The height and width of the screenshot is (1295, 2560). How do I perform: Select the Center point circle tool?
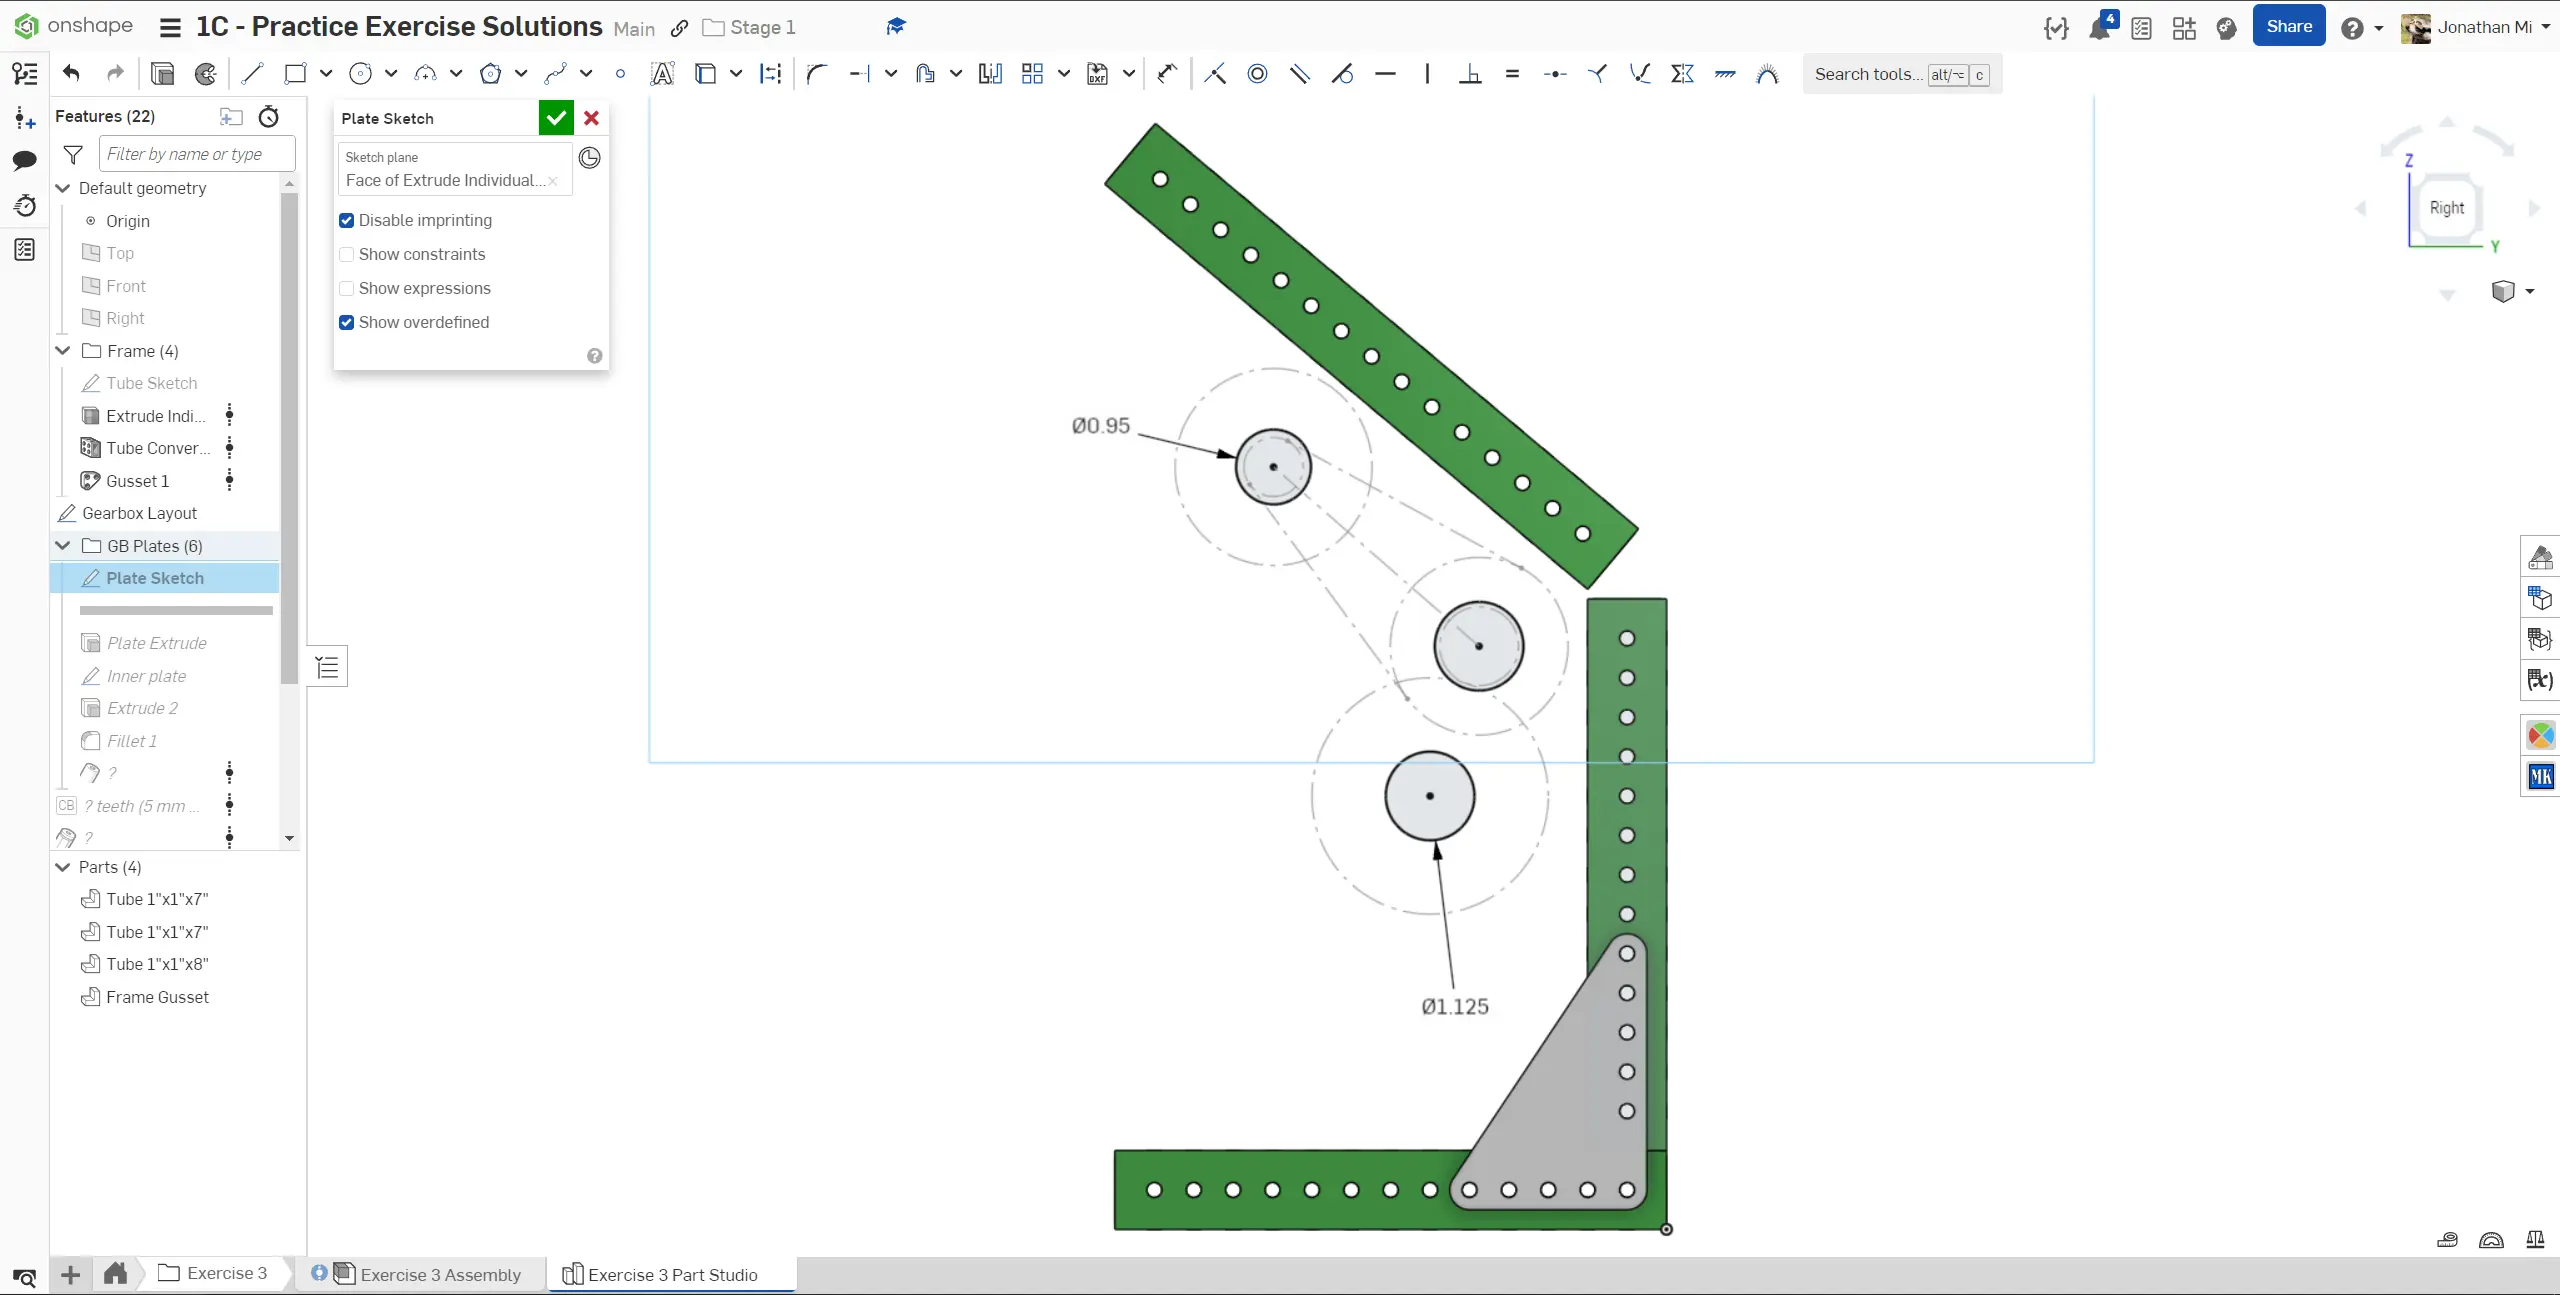coord(361,73)
